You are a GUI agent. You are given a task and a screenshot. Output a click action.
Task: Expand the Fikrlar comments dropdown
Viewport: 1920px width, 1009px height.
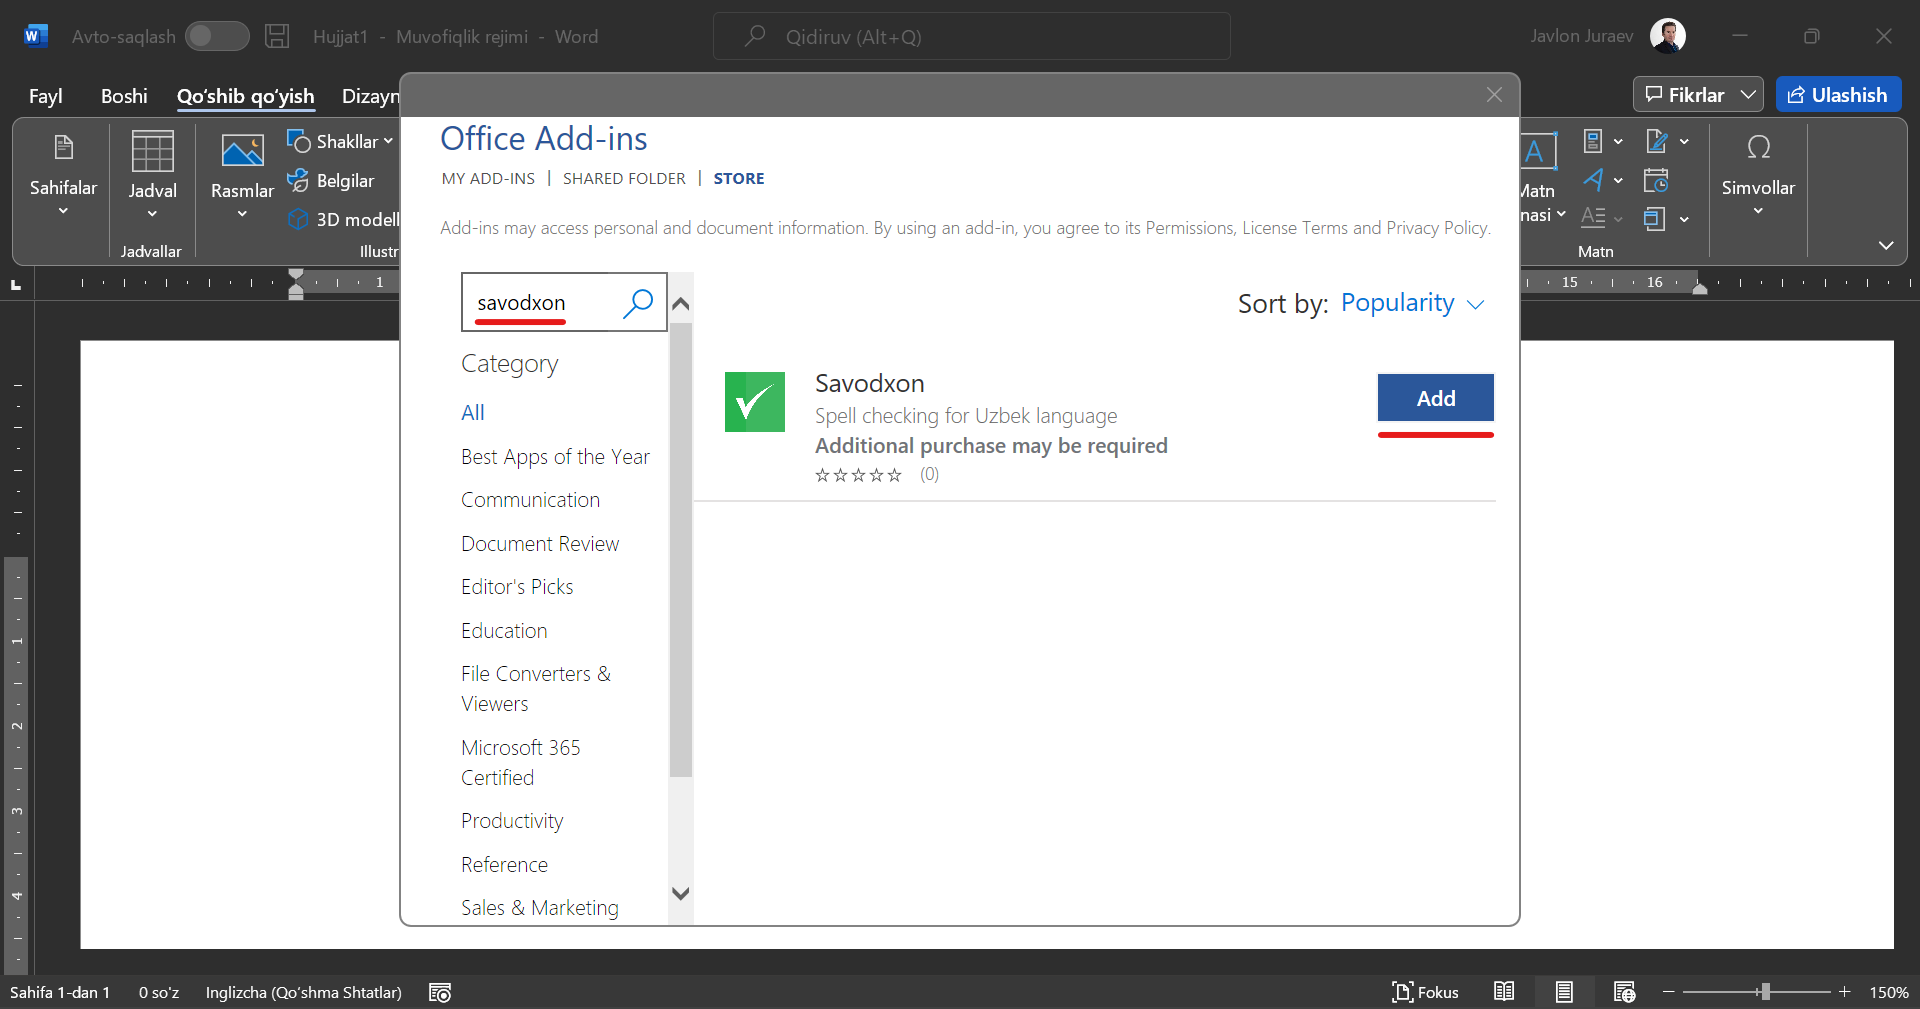coord(1748,95)
